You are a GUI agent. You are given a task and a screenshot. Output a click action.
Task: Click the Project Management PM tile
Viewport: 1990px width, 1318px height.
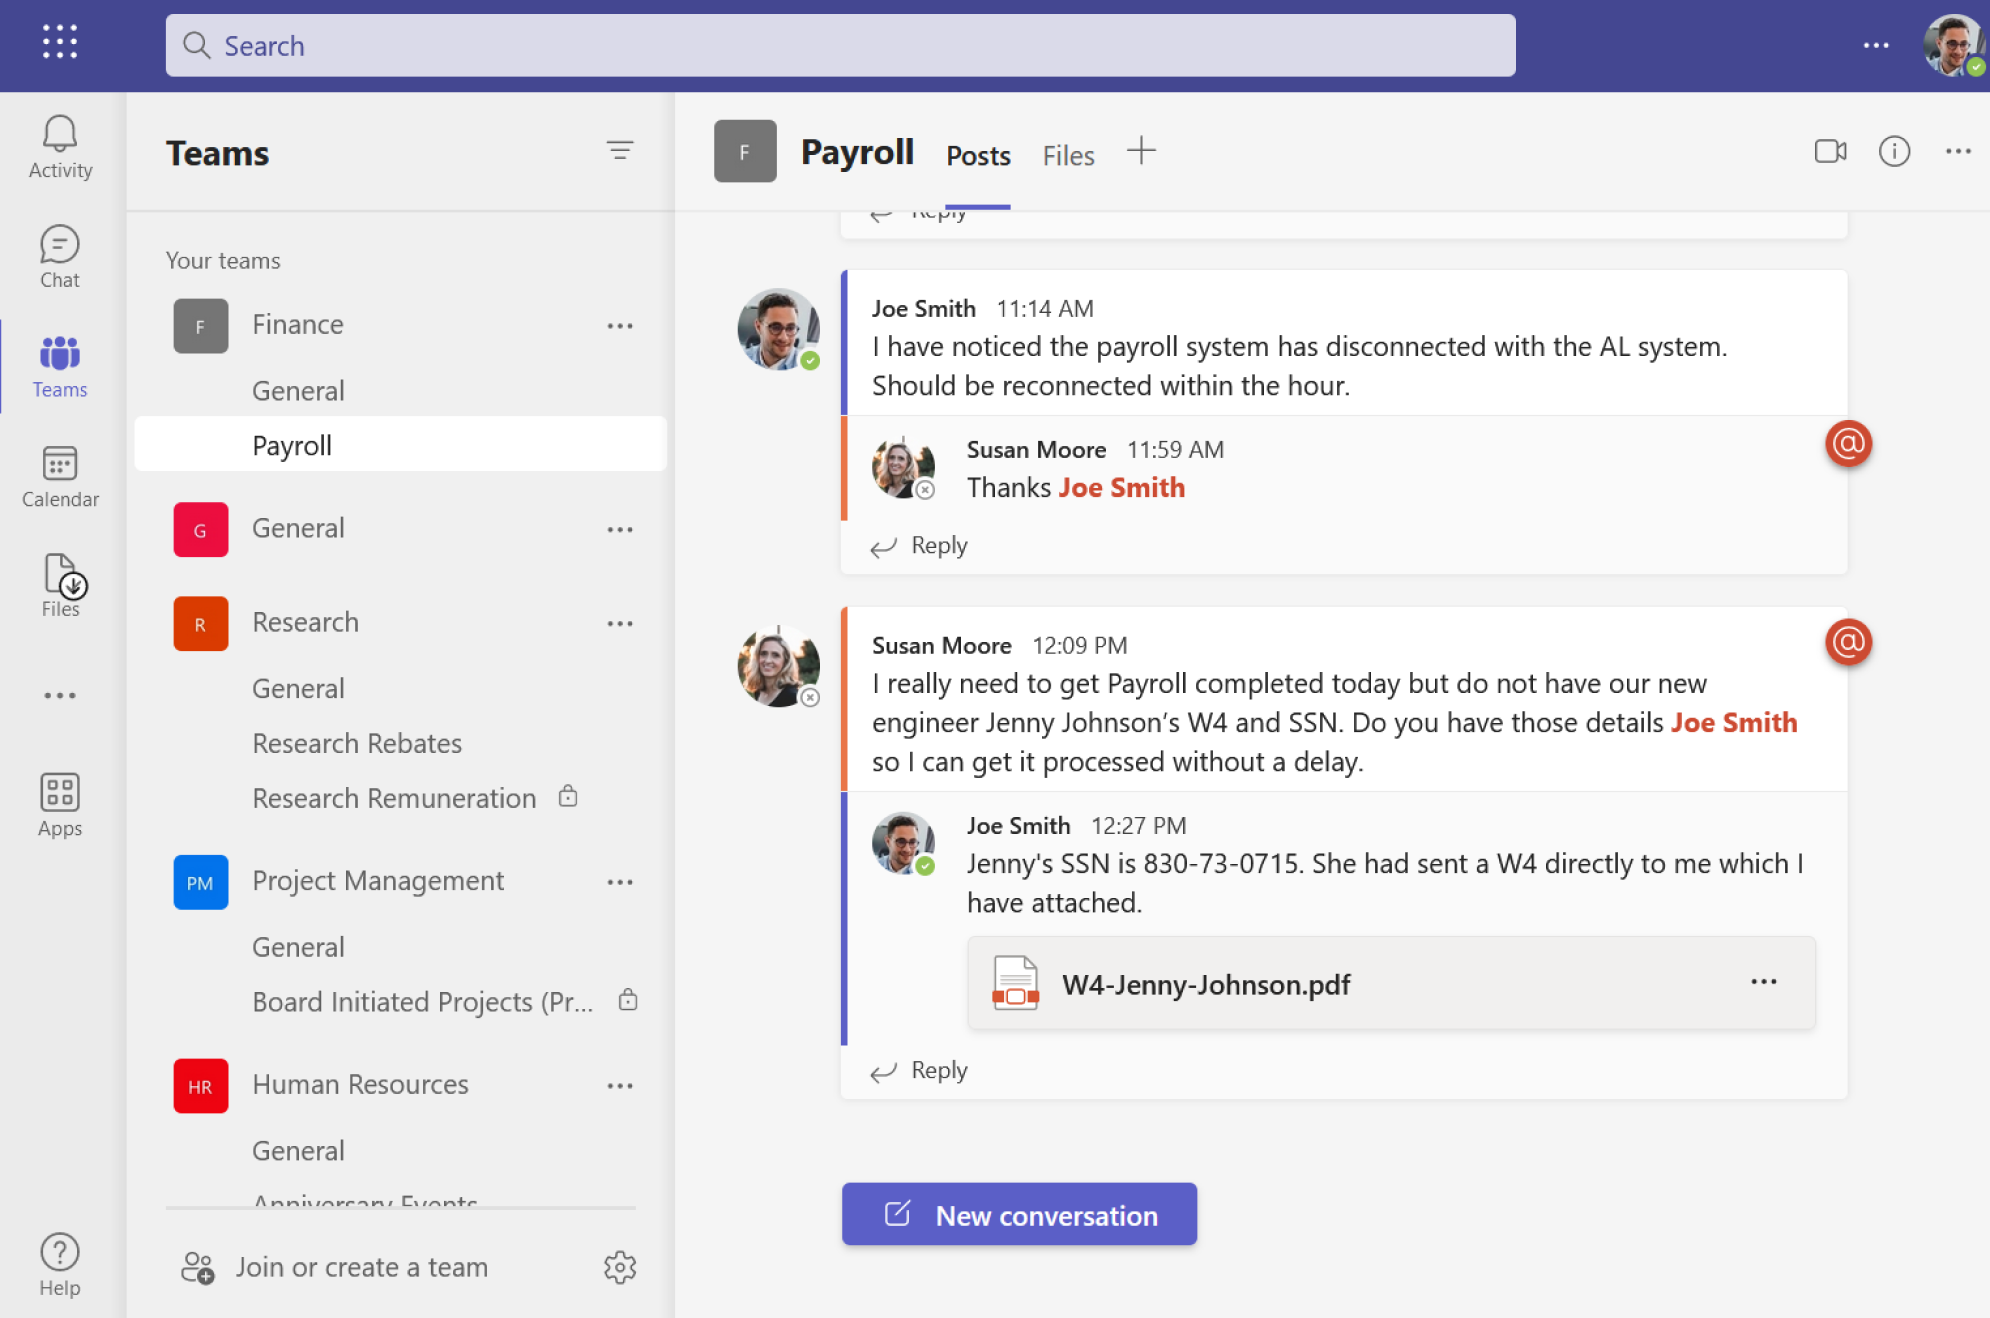[x=200, y=882]
